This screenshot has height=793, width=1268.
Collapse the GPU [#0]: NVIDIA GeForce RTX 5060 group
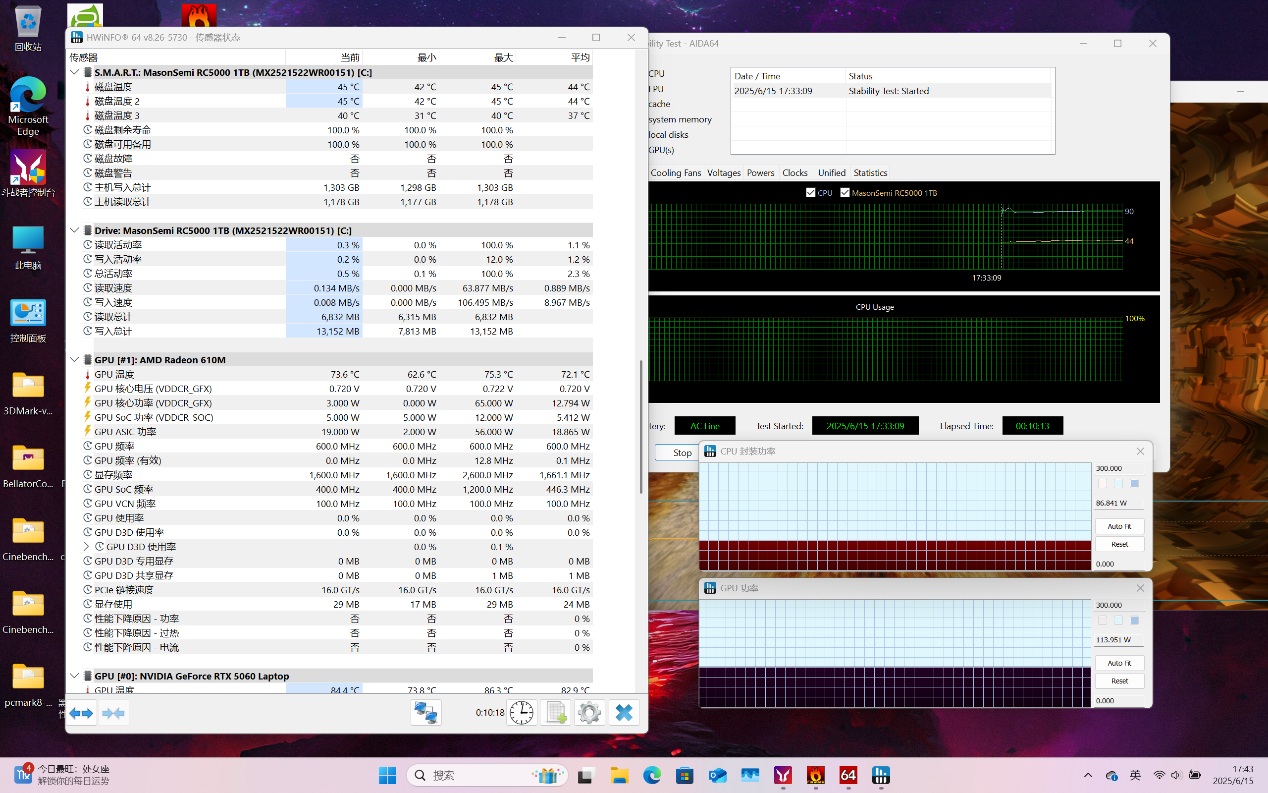(75, 677)
